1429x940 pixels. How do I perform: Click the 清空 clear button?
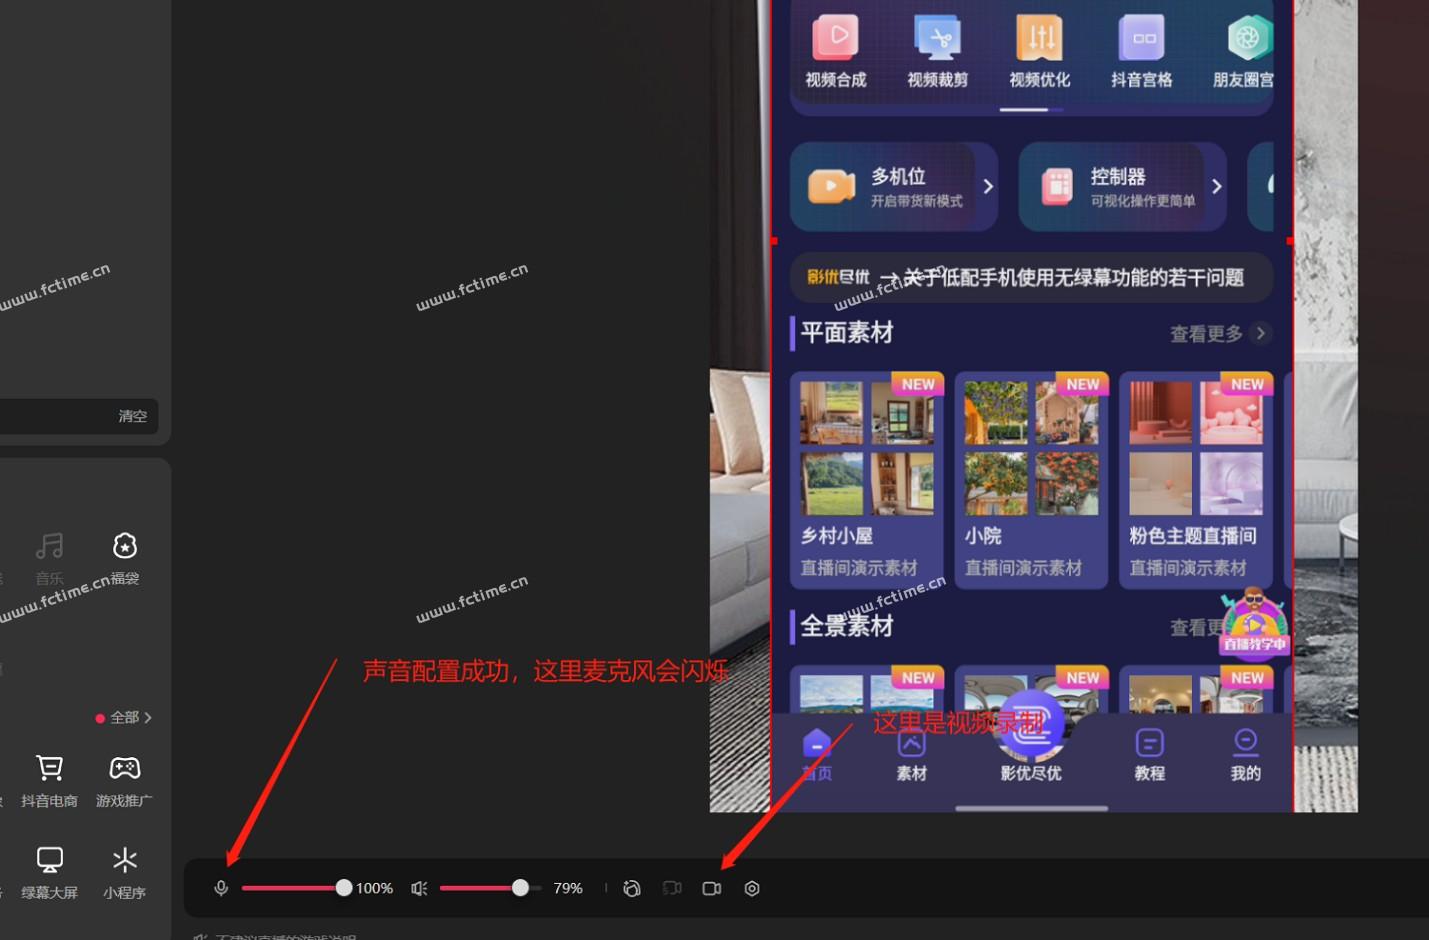click(133, 416)
